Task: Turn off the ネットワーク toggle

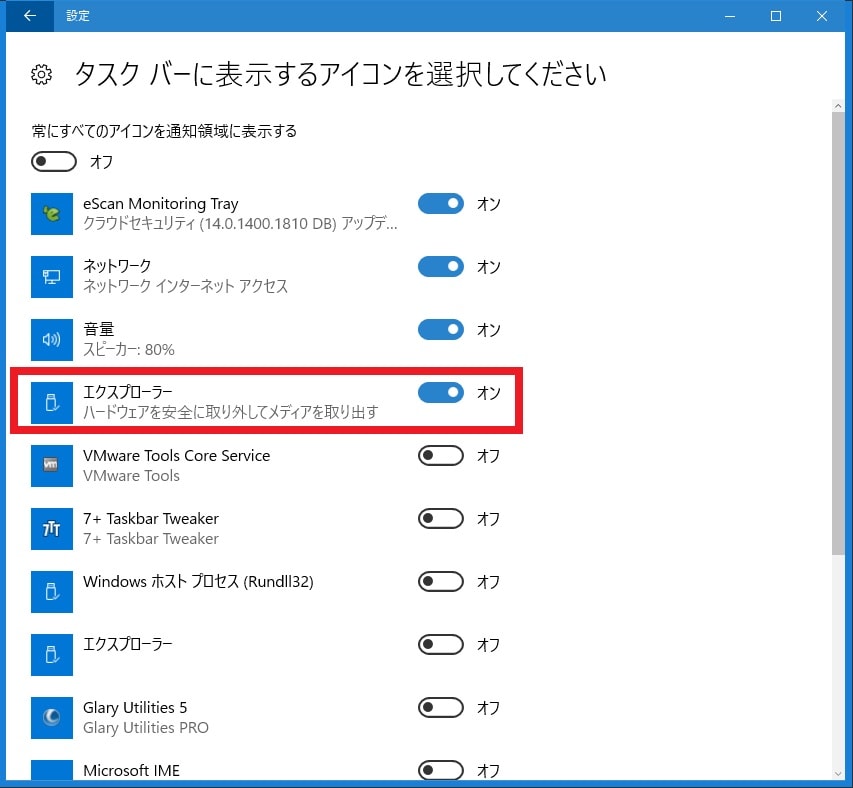Action: pyautogui.click(x=441, y=266)
